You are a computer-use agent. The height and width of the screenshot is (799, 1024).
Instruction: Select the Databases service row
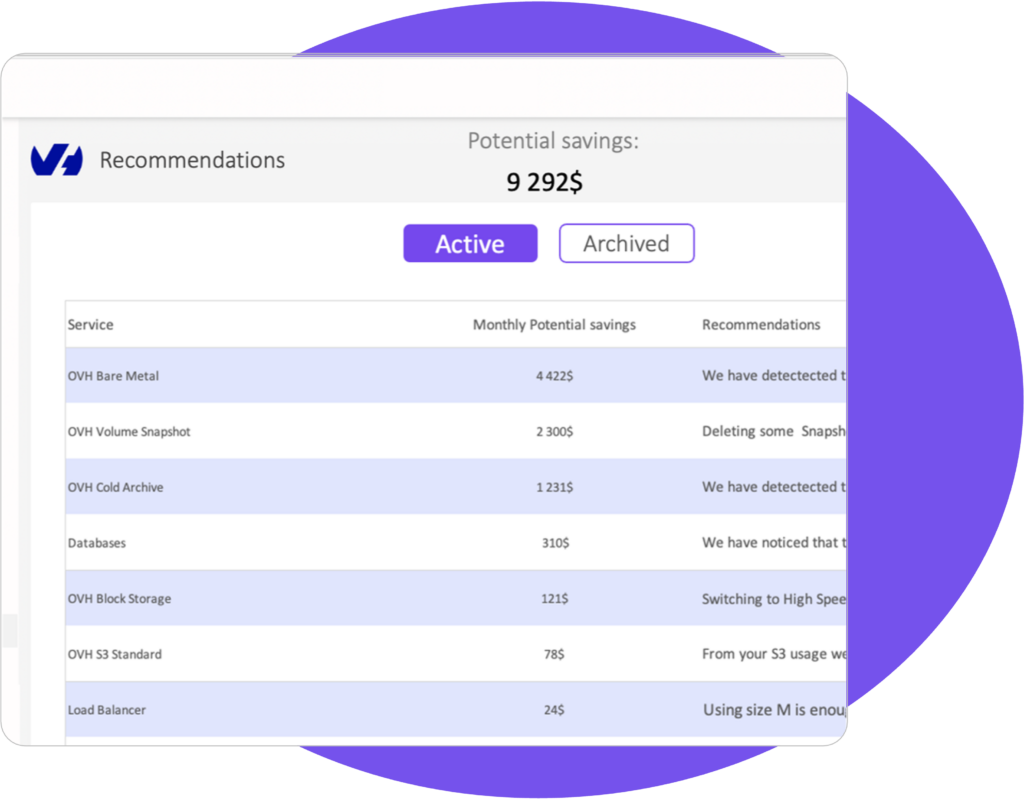[456, 542]
